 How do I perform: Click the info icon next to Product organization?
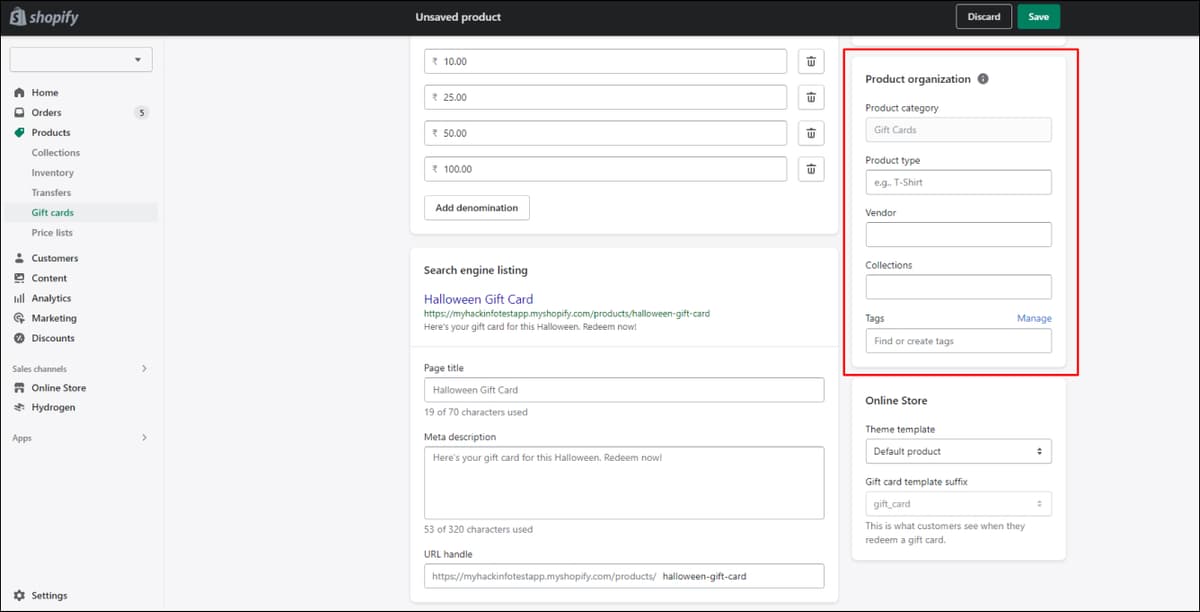tap(983, 79)
